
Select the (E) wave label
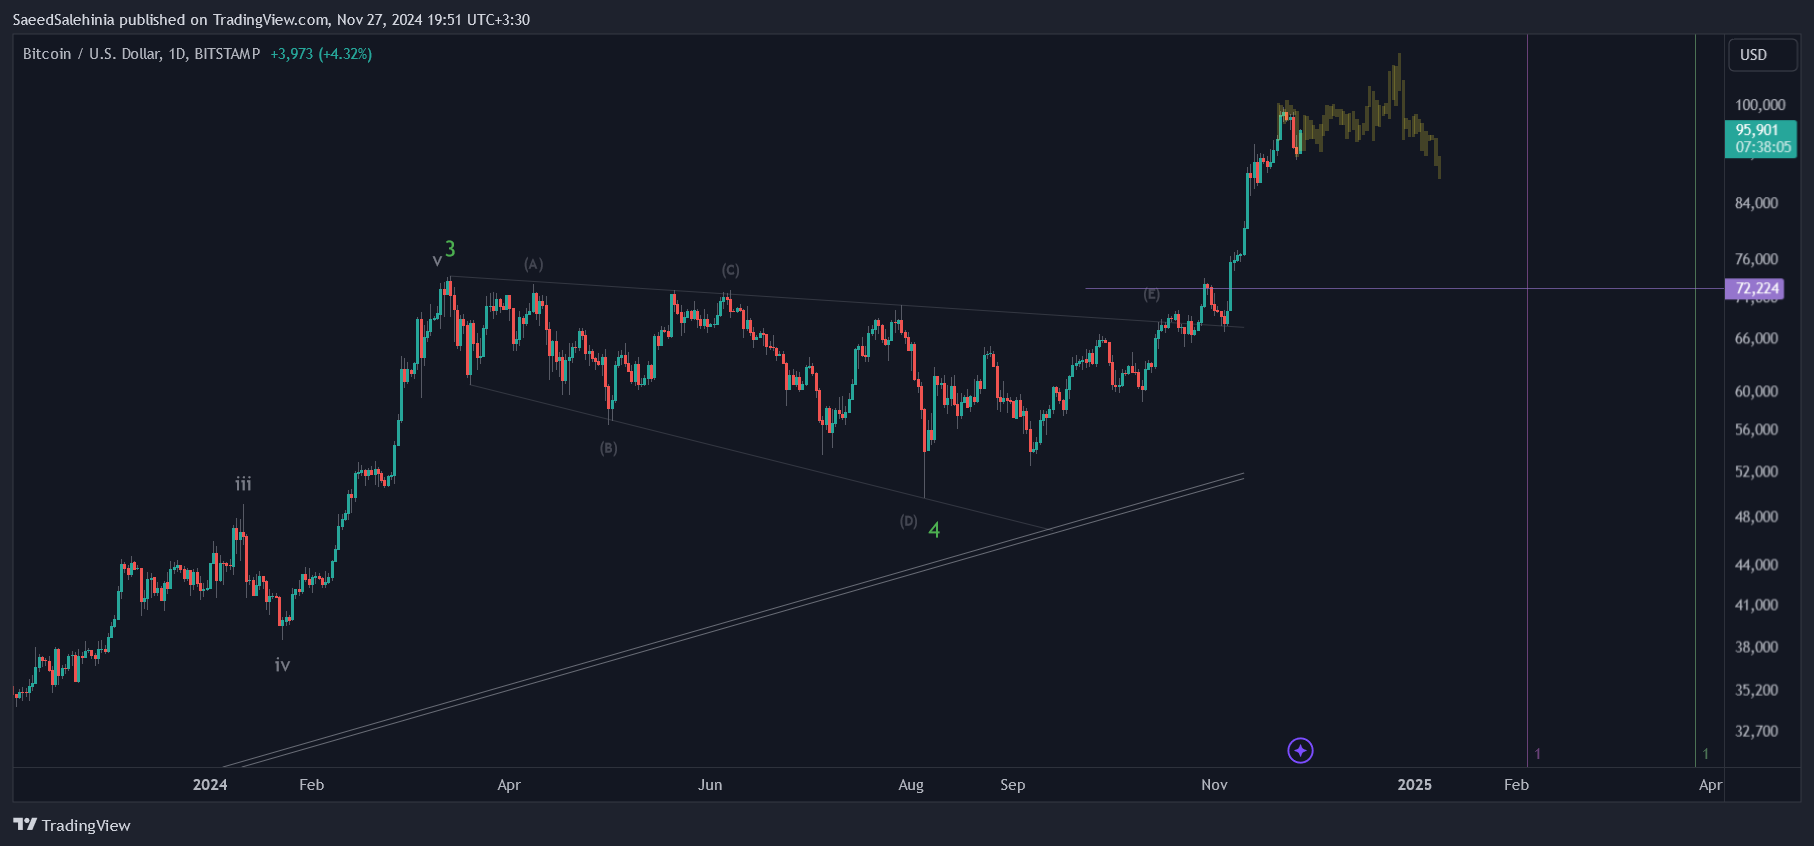[1152, 294]
